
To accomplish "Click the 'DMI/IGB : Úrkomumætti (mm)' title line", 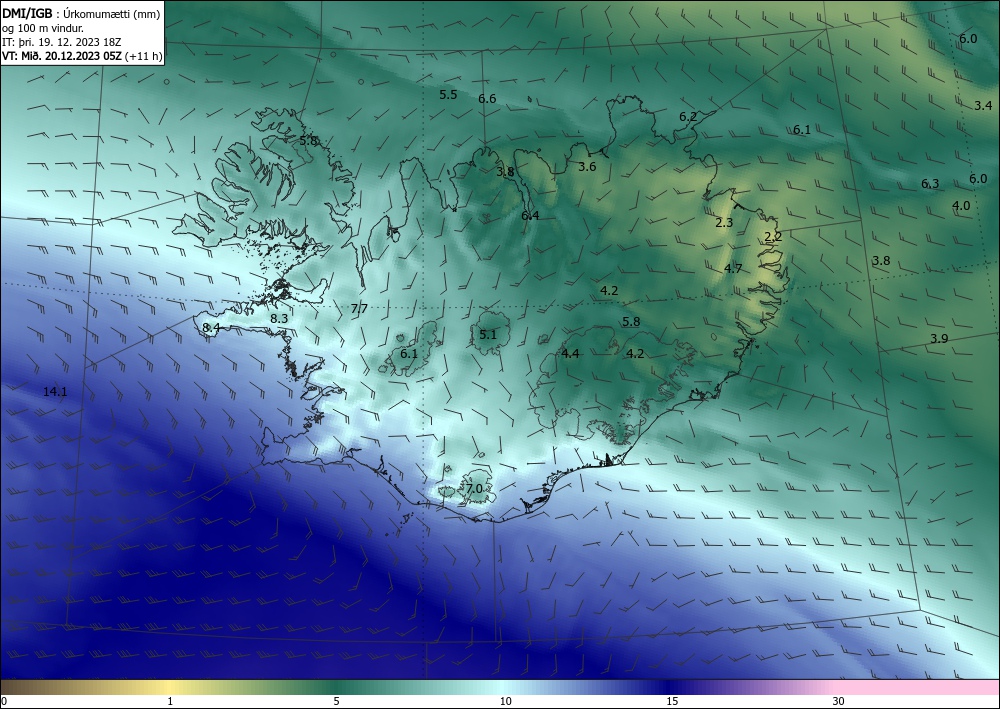I will (81, 12).
